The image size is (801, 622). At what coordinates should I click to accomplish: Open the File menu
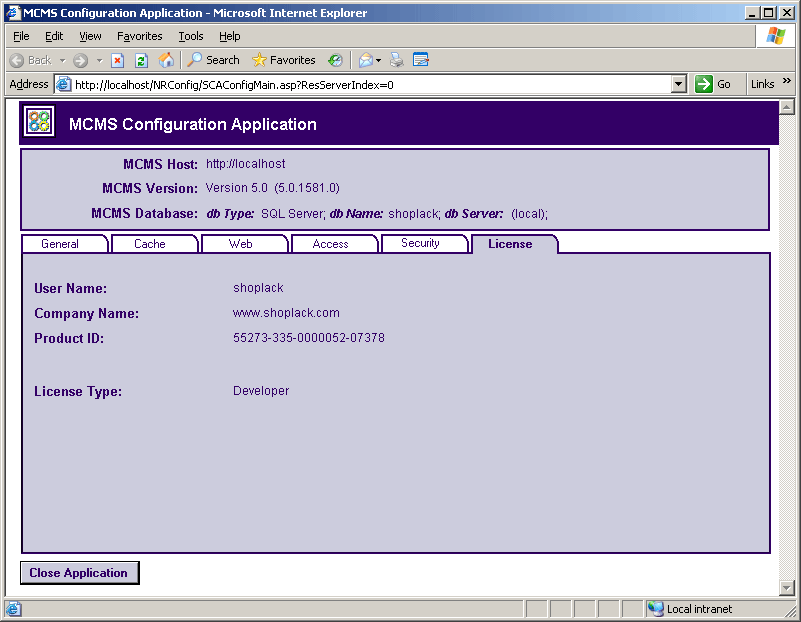click(x=21, y=36)
